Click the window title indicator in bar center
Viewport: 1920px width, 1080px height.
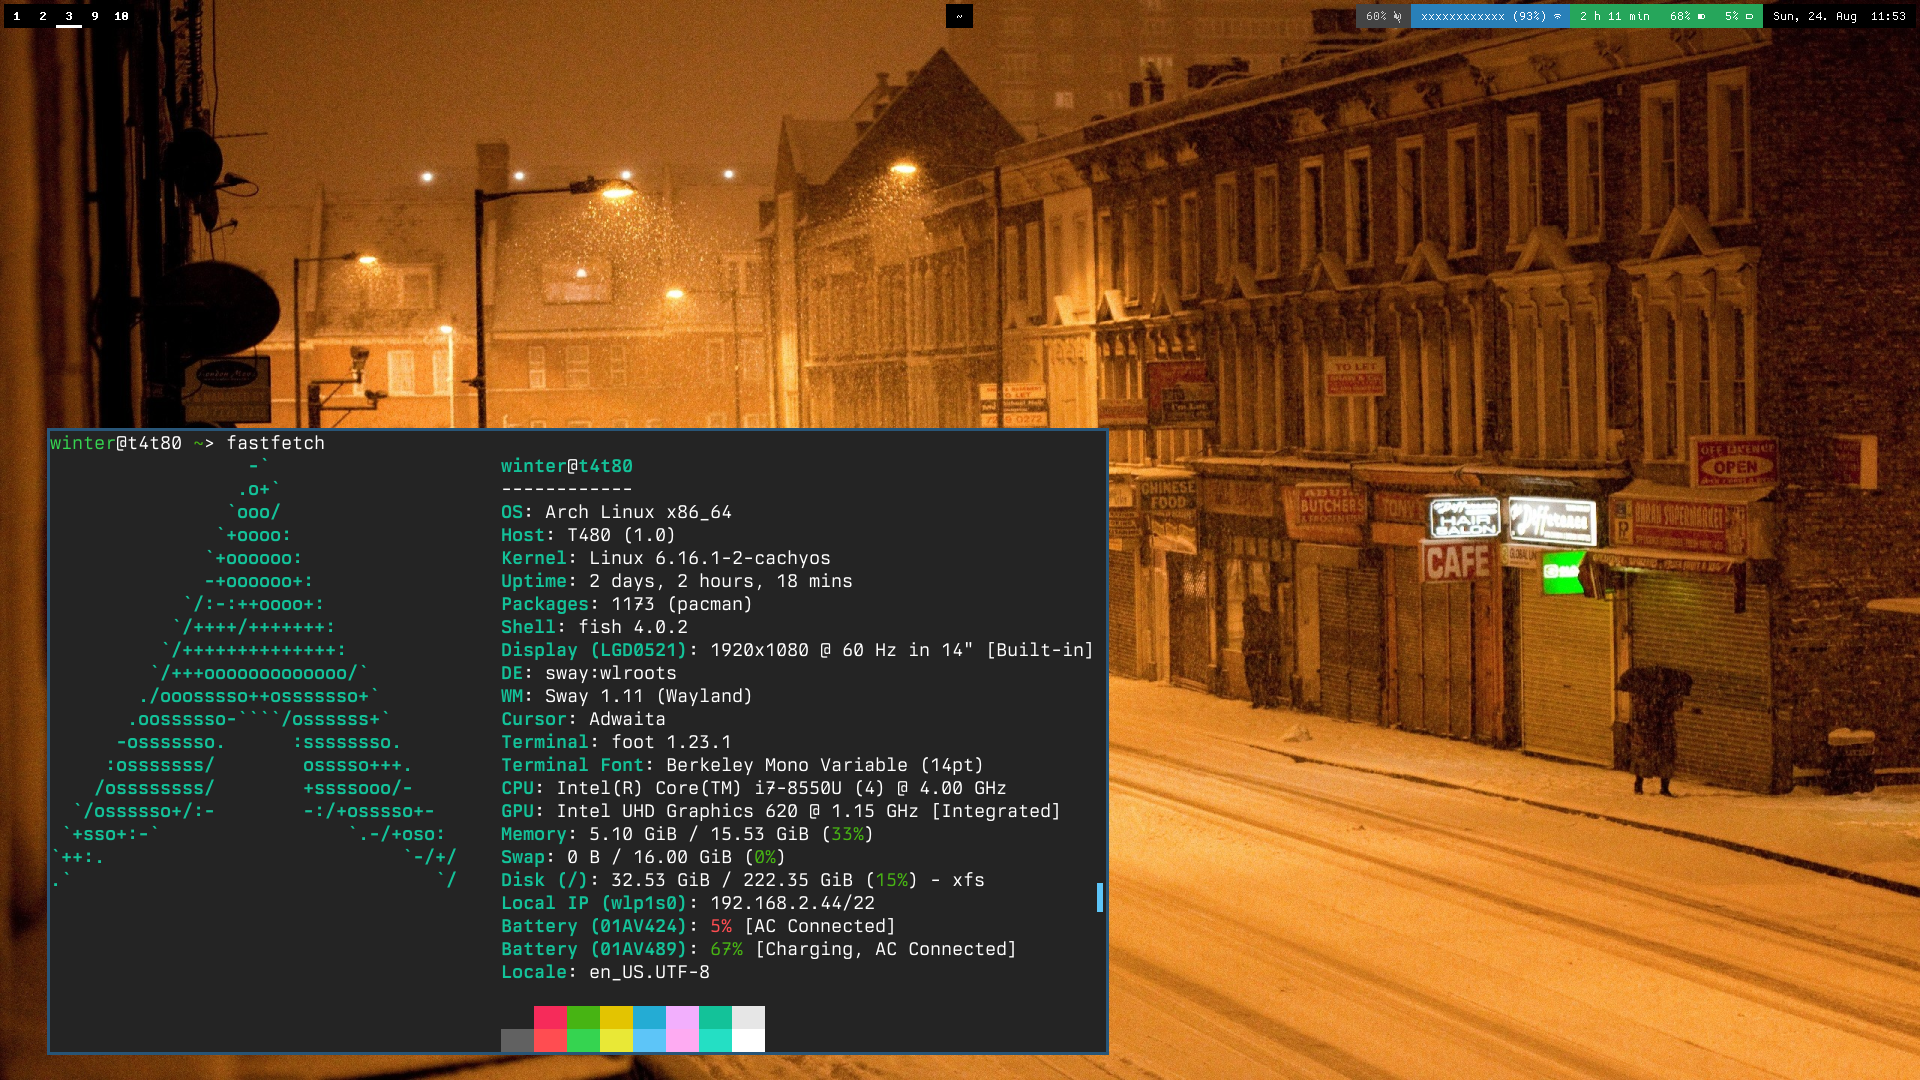959,16
